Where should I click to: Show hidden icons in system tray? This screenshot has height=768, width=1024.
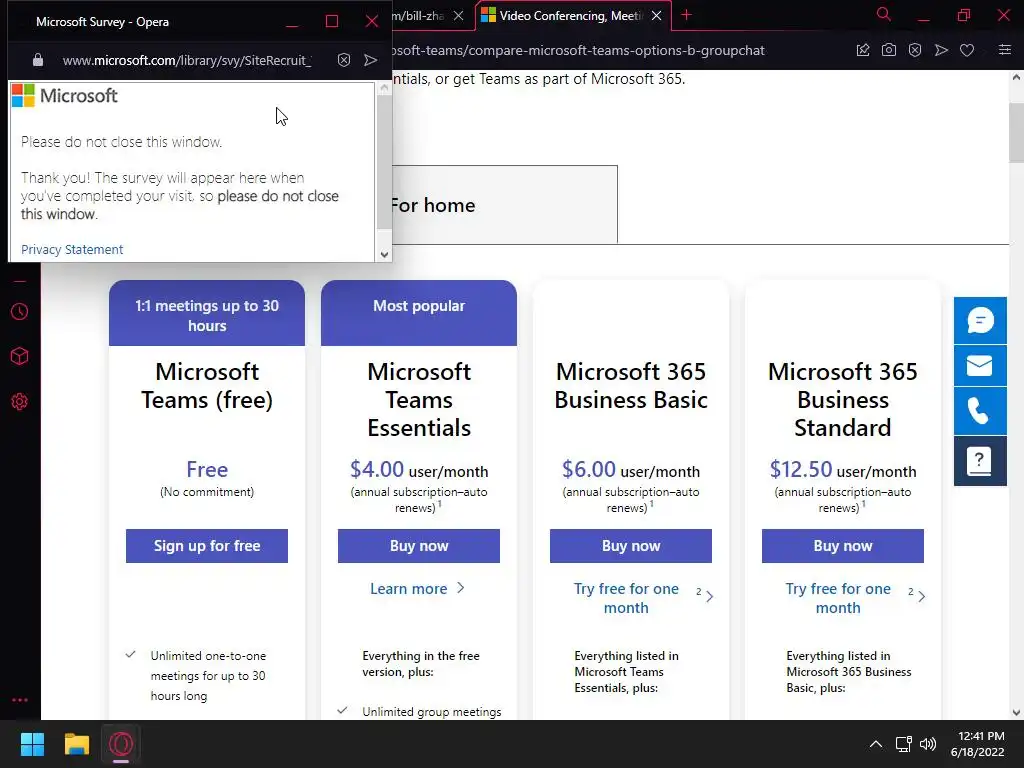pos(876,744)
